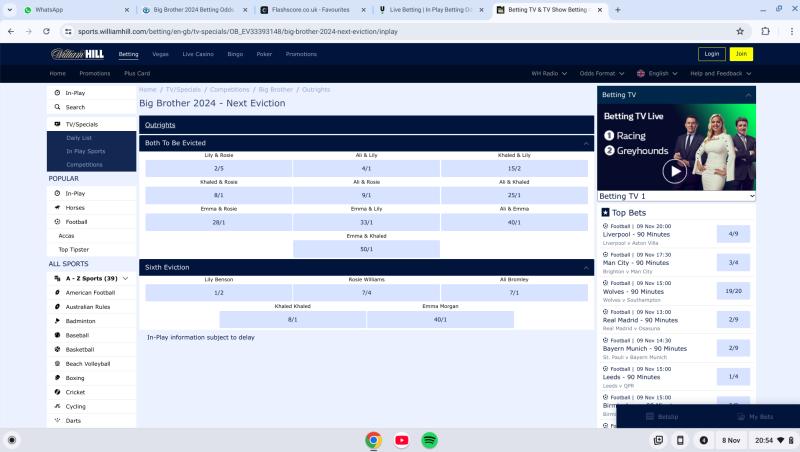Screen dimensions: 800x452
Task: Click the browser address bar
Action: pos(400,31)
